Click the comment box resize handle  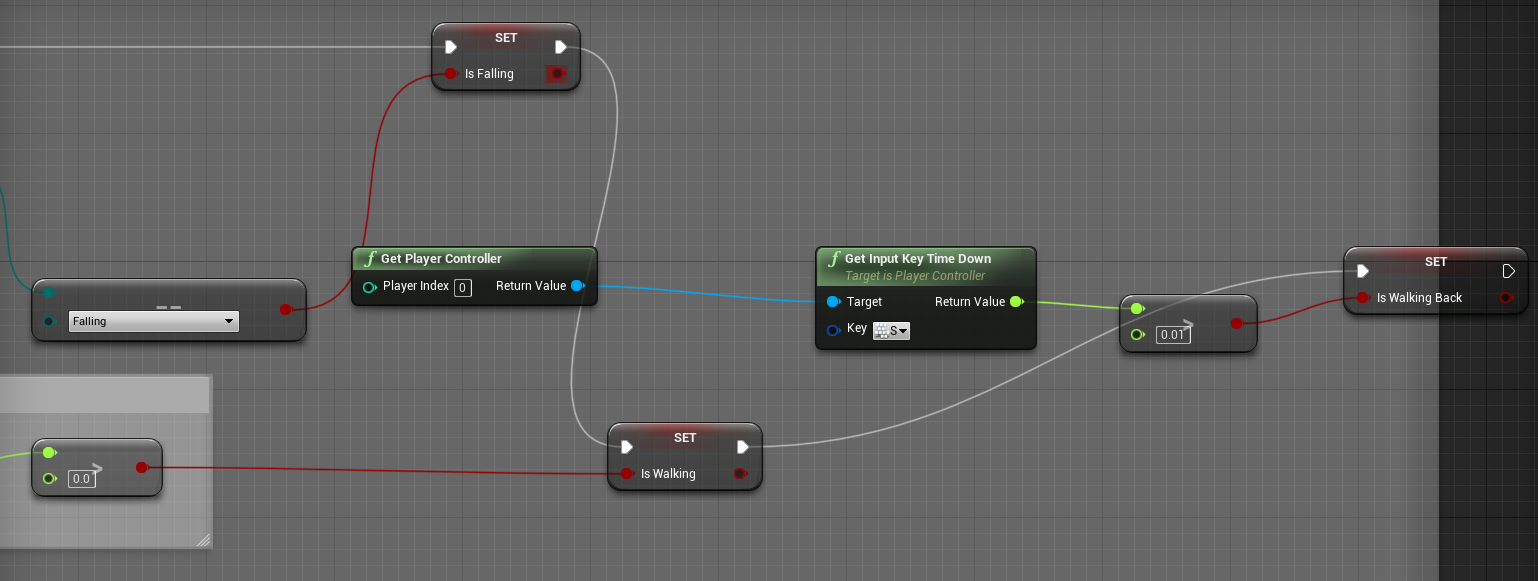pos(203,540)
